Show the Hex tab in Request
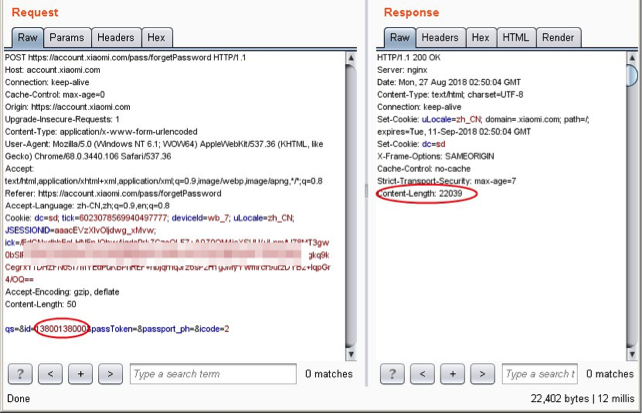642x414 pixels. coord(156,38)
